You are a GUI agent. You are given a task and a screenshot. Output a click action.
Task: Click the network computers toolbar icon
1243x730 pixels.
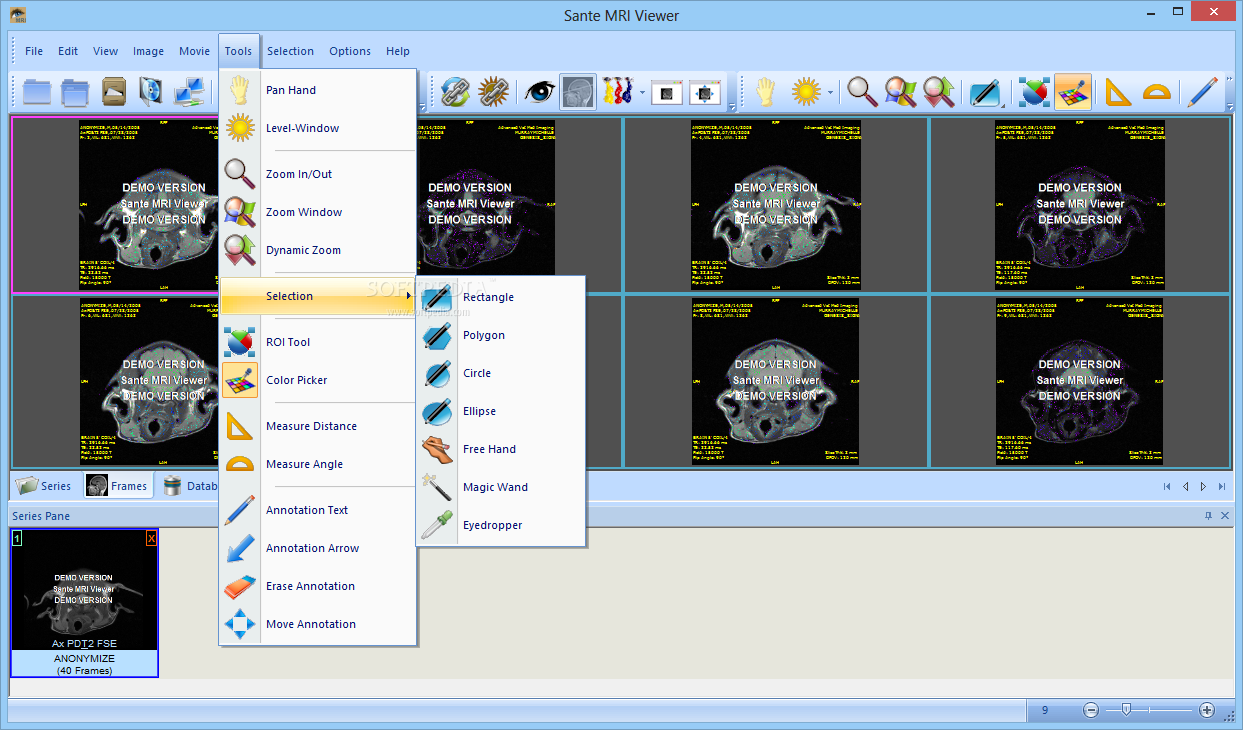pyautogui.click(x=190, y=91)
